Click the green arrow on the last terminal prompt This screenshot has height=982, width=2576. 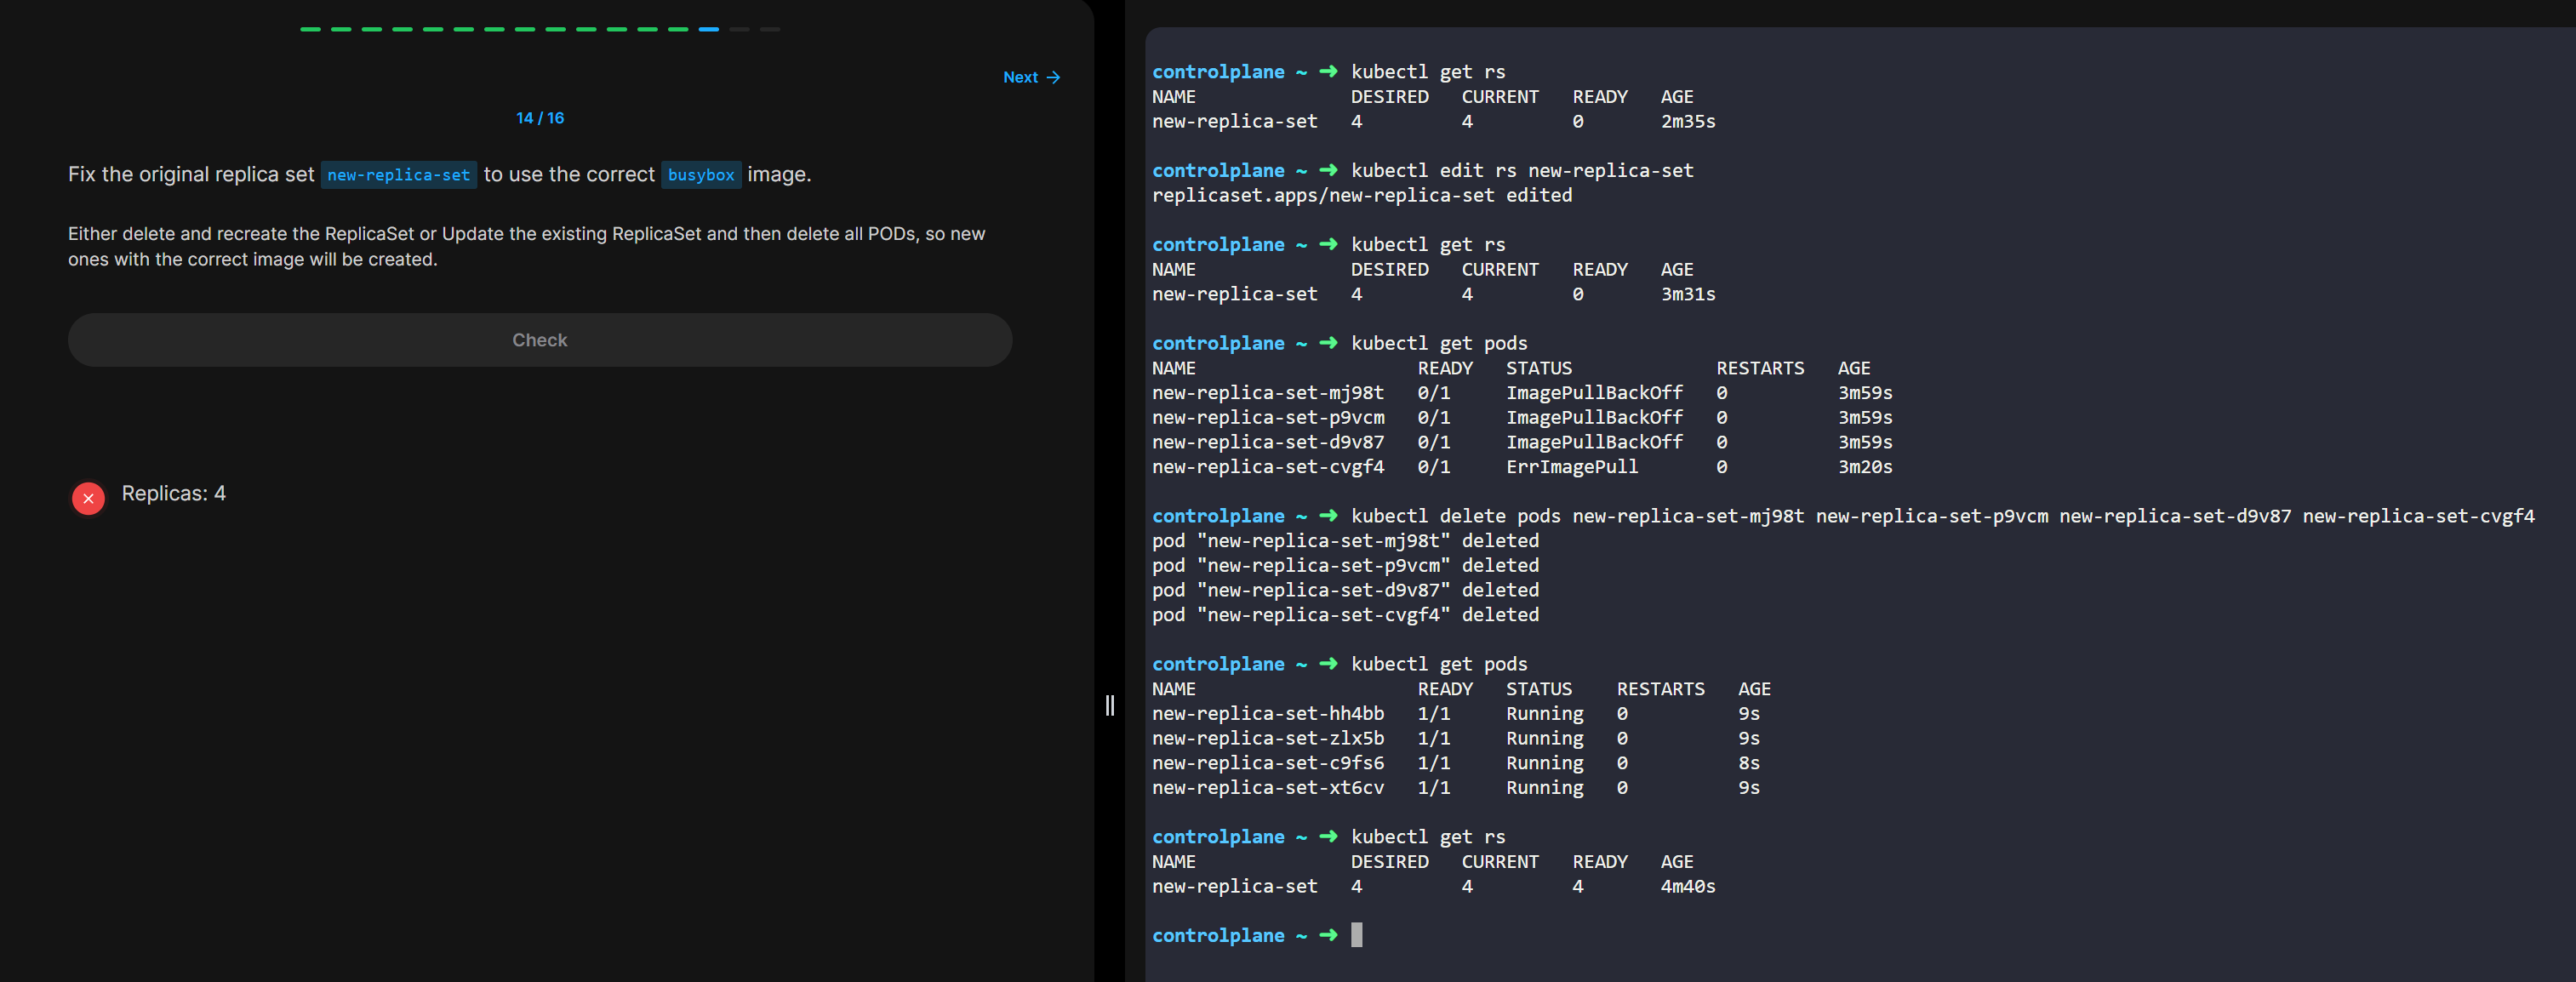(x=1328, y=935)
